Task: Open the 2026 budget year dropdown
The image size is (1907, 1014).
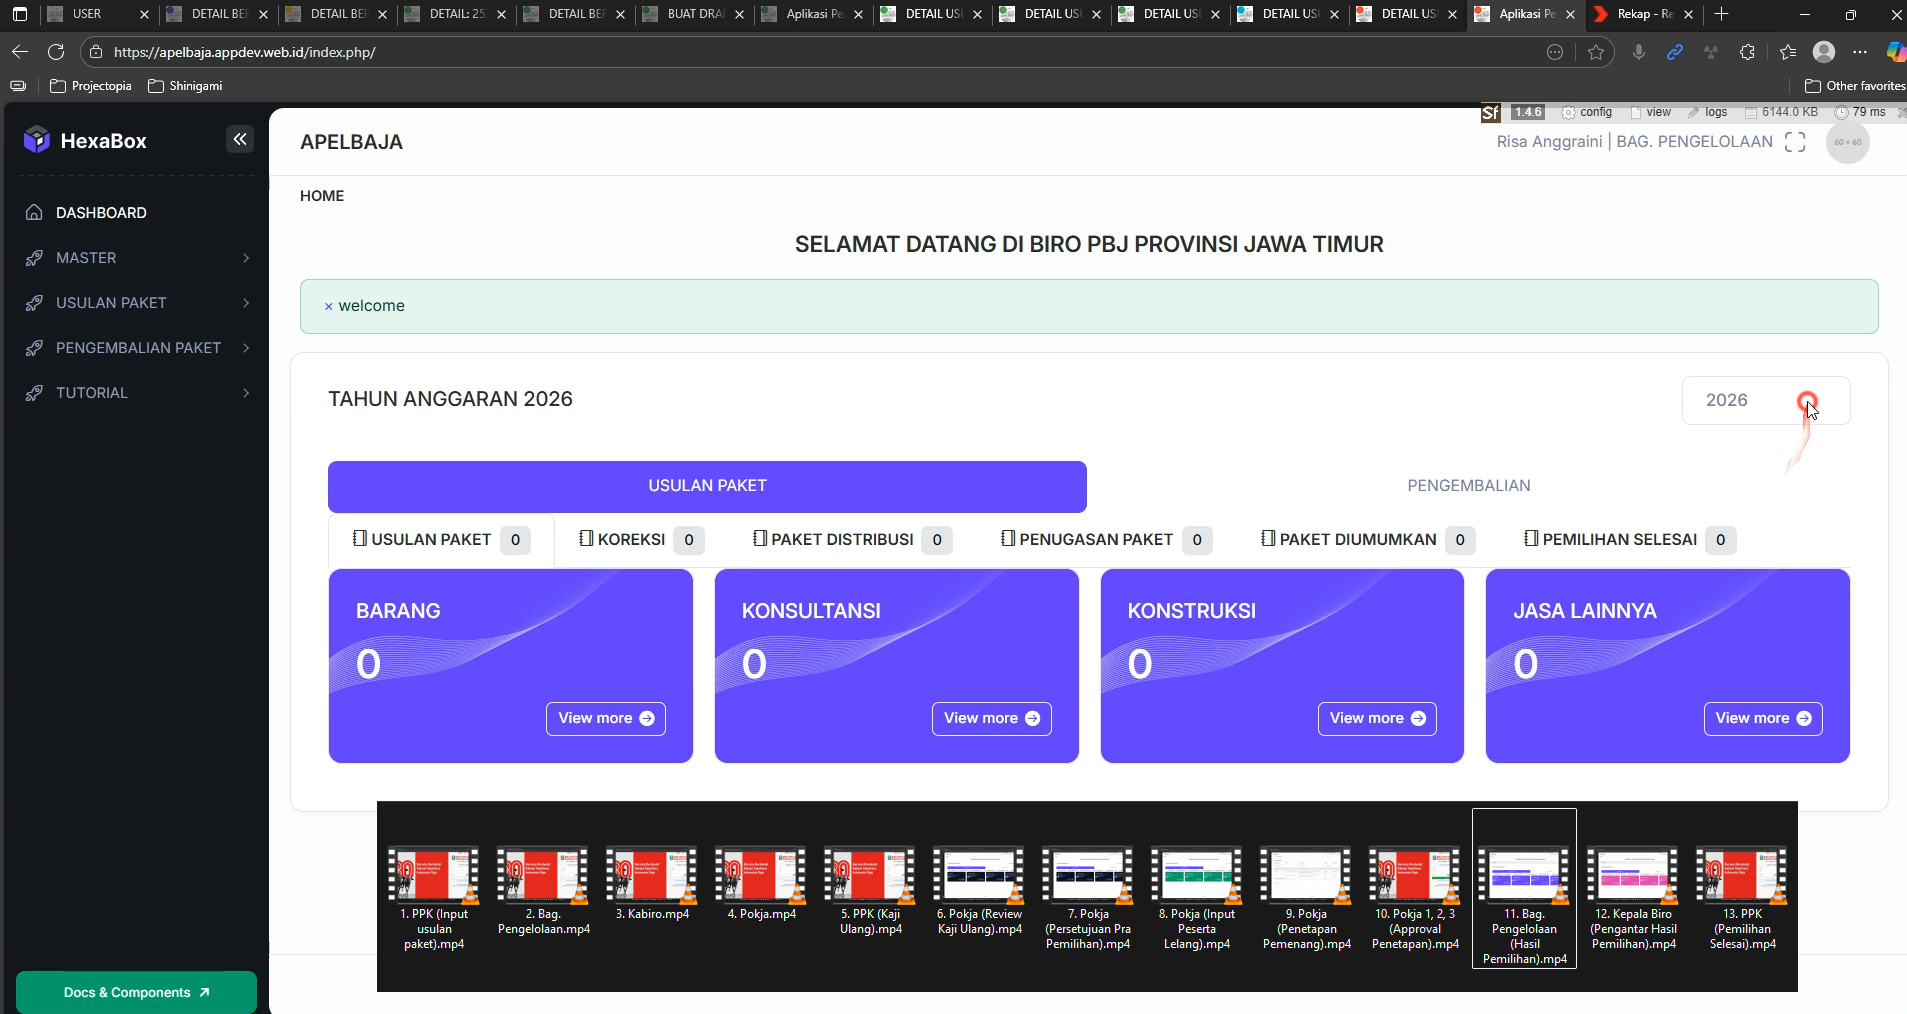Action: (1765, 400)
